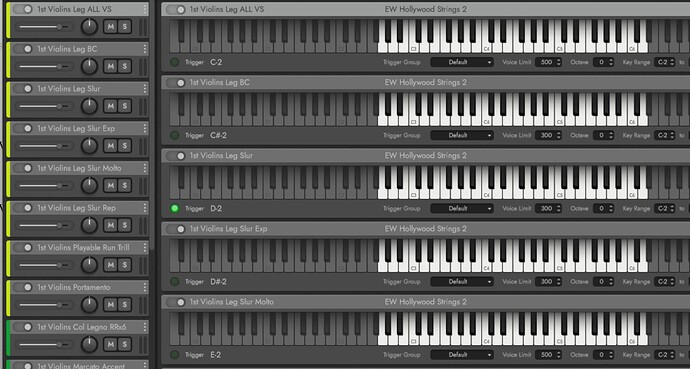This screenshot has width=690, height=369.
Task: Click trigger indicator light for D#-2 keyswitch
Action: click(175, 281)
